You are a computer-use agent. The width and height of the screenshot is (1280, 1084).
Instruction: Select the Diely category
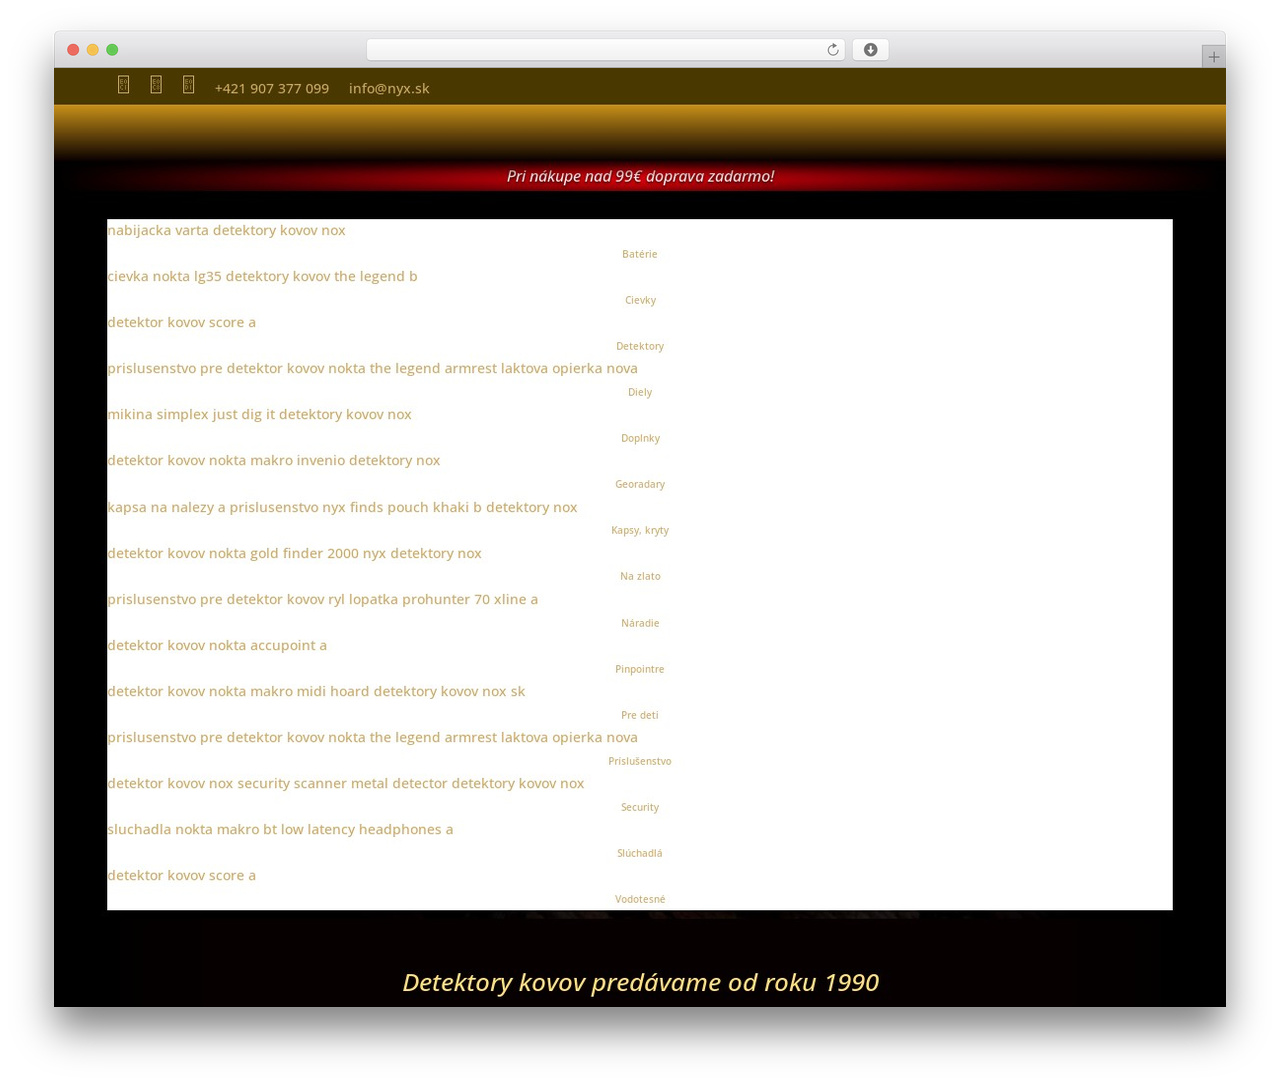click(x=640, y=392)
